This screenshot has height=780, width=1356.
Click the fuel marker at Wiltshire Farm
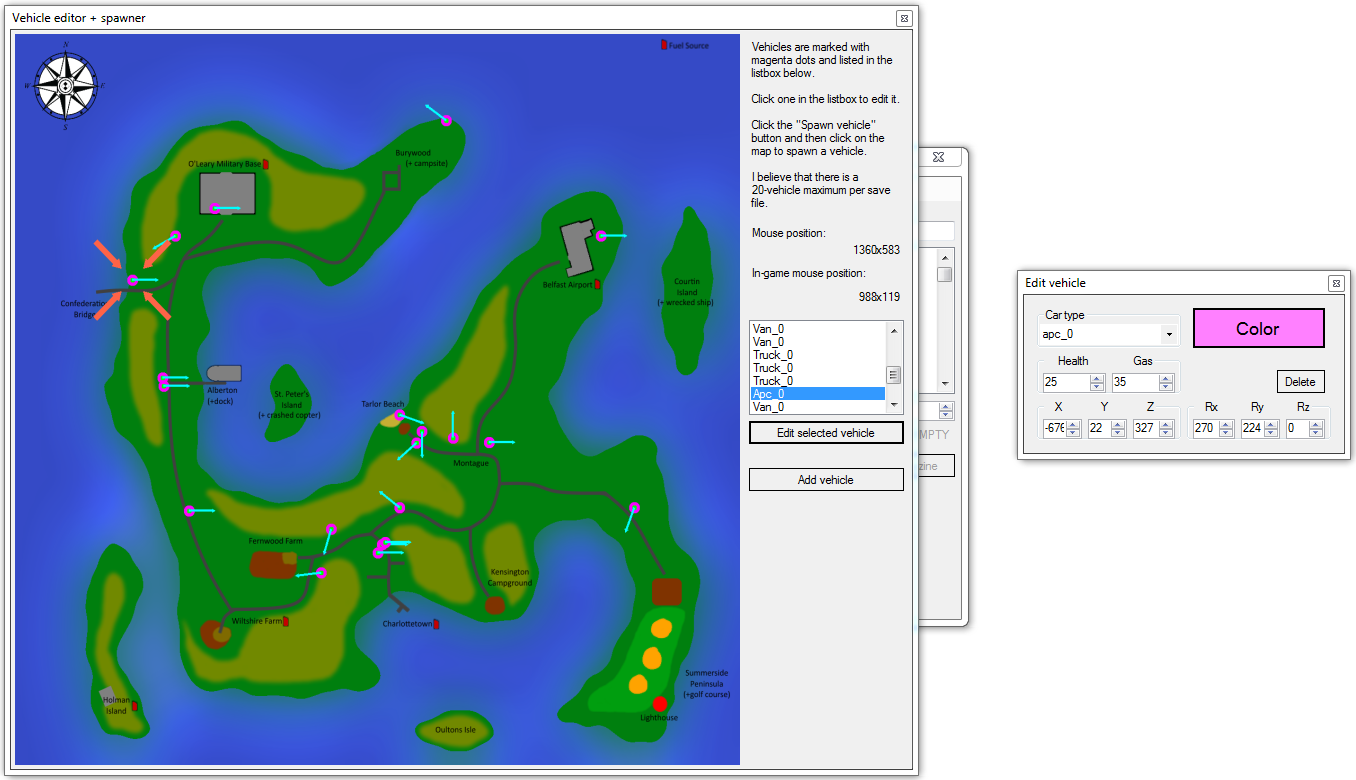[286, 622]
